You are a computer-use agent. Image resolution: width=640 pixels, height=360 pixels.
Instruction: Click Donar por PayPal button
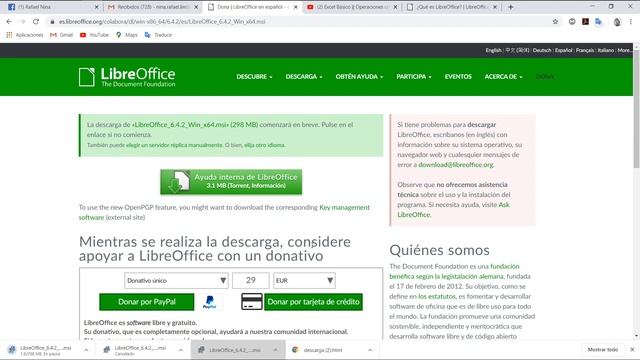[x=147, y=302]
